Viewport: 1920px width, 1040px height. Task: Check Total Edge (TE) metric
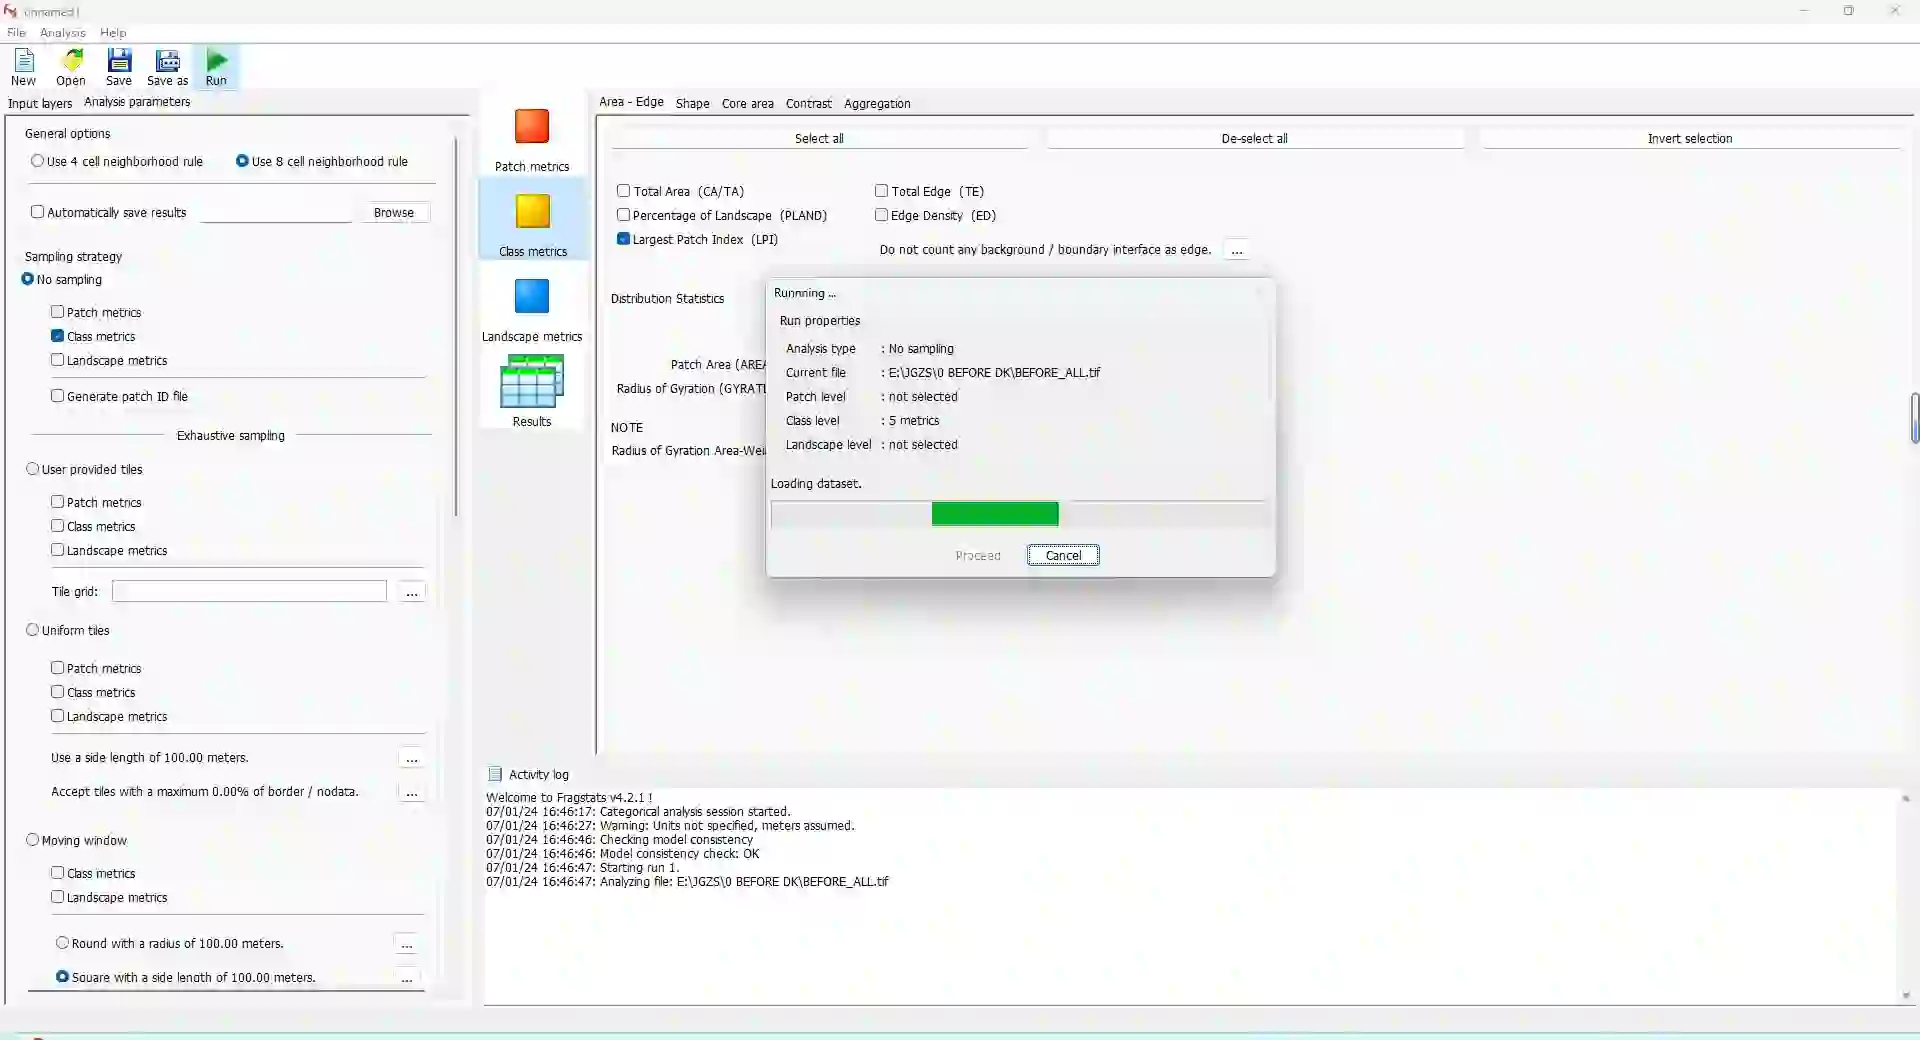click(x=882, y=191)
